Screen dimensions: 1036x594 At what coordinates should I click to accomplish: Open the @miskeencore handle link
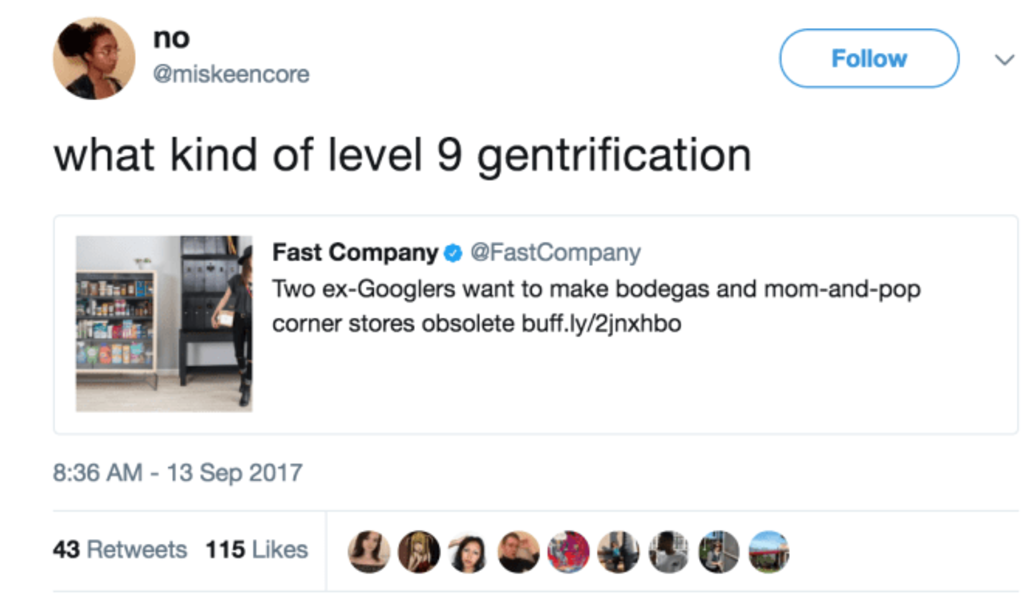pos(231,75)
